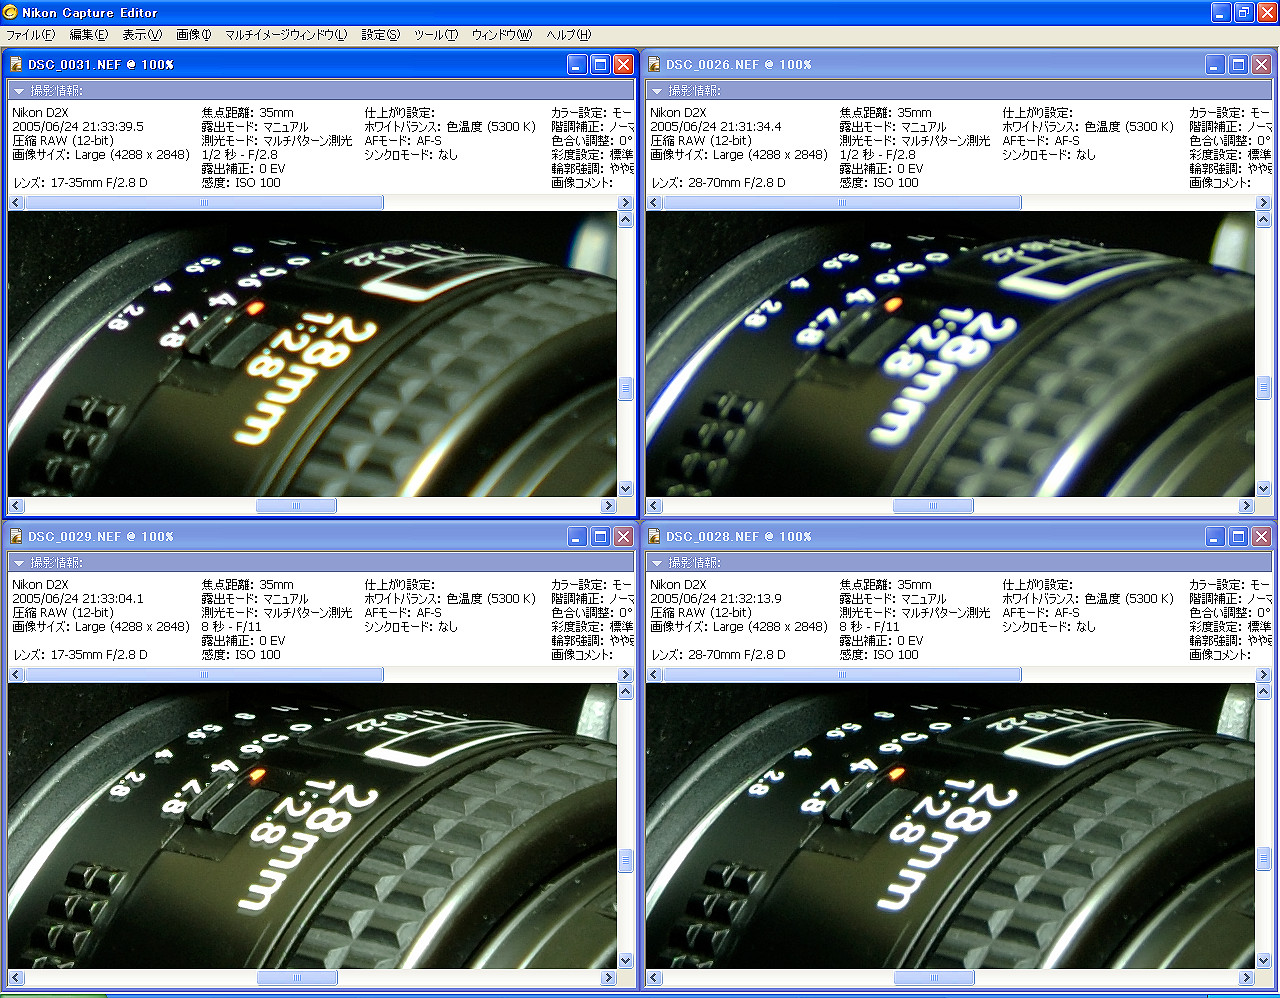Maximize the DSC_0029.NEF image window

pyautogui.click(x=600, y=536)
